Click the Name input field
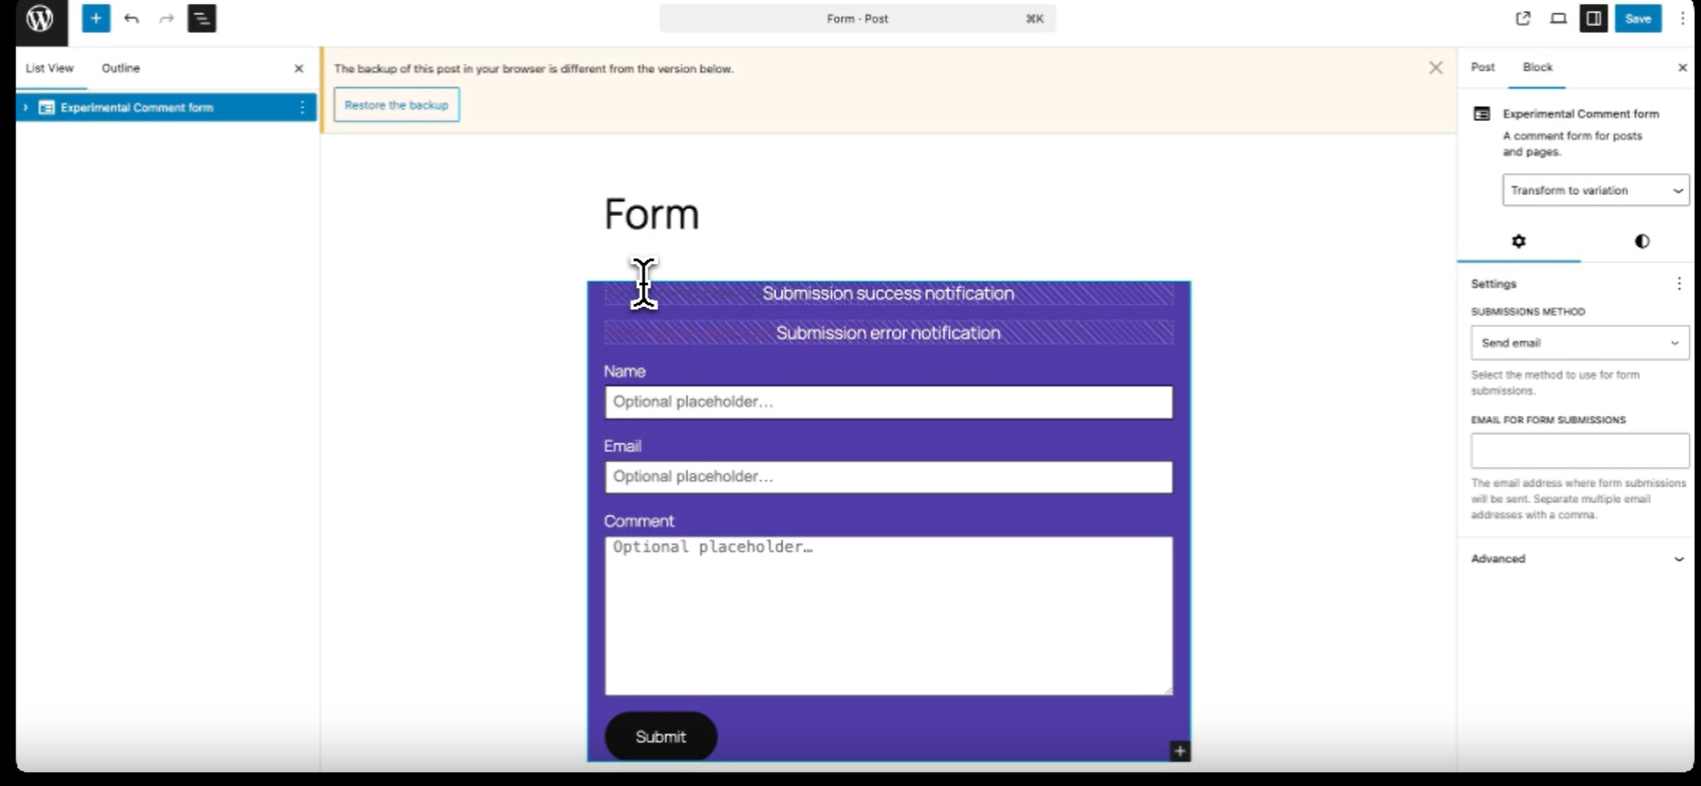Image resolution: width=1701 pixels, height=786 pixels. pos(888,402)
